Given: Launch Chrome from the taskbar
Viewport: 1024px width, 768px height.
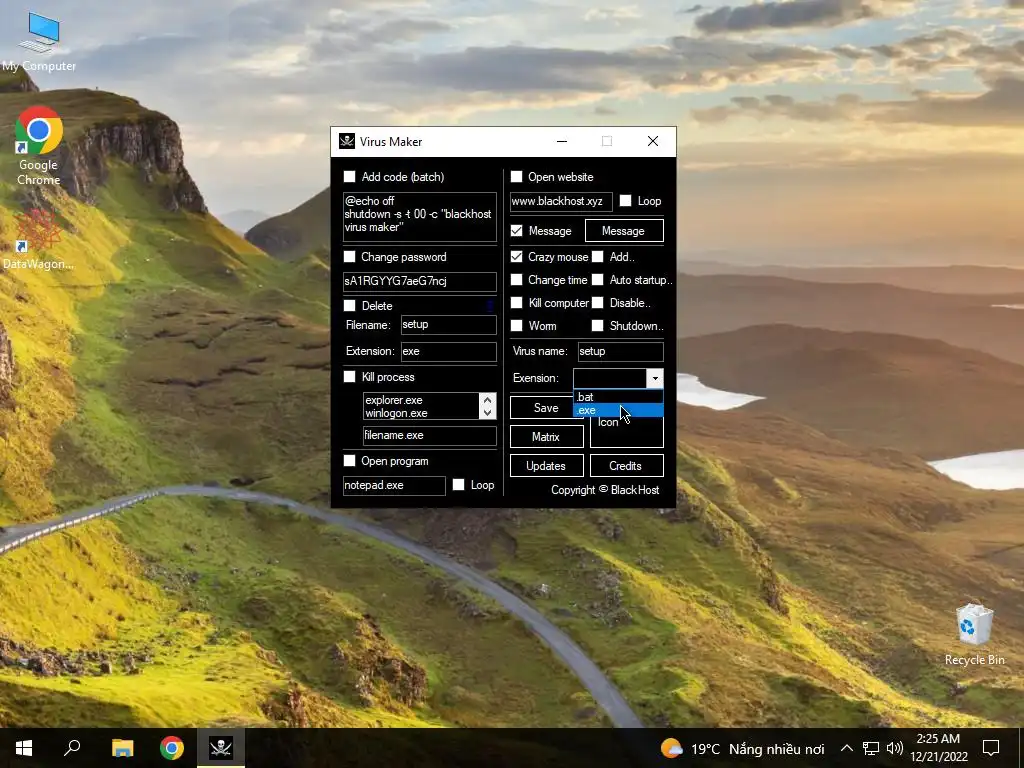Looking at the screenshot, I should (x=172, y=748).
